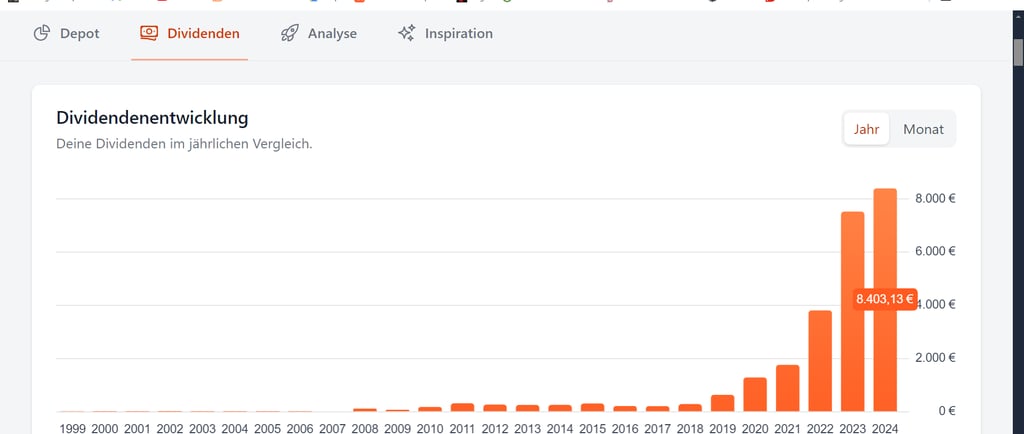Select the 2011 dividend bar
The width and height of the screenshot is (1024, 434).
462,407
